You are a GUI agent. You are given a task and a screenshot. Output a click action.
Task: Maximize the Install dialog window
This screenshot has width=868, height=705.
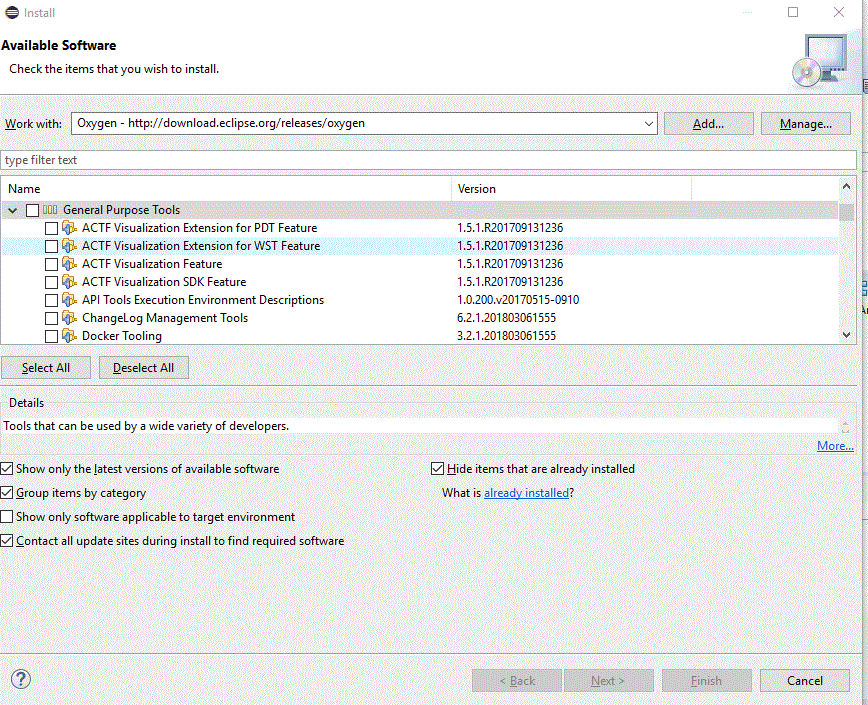(x=793, y=12)
